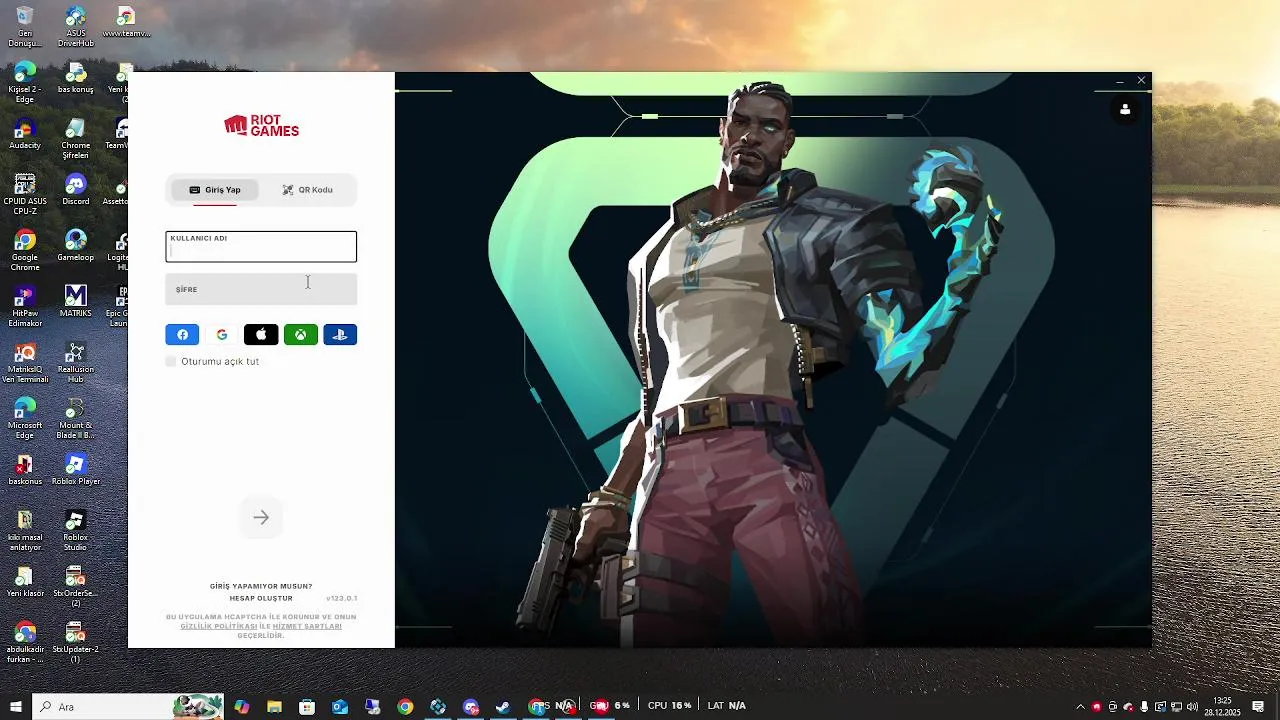Open the notification center icon
The height and width of the screenshot is (720, 1280).
[1258, 706]
